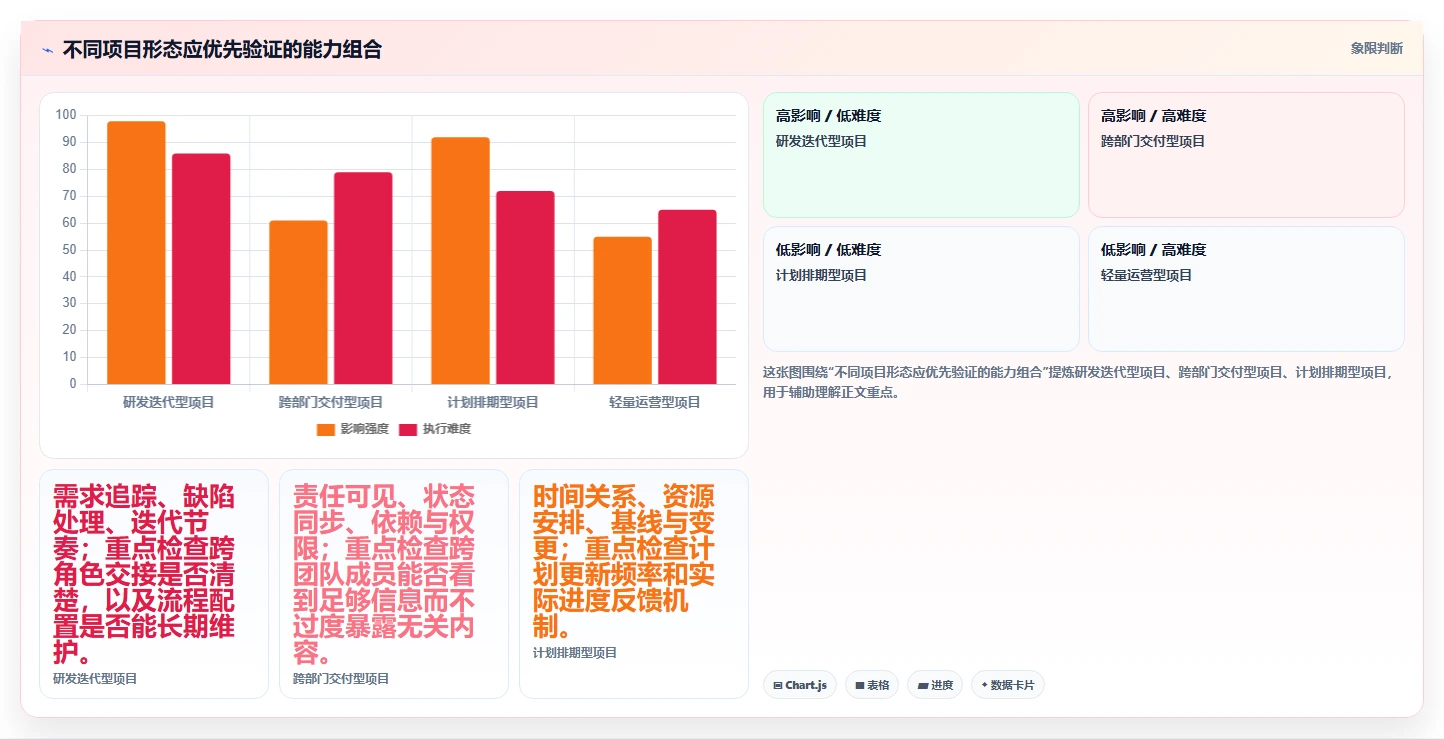Click the y-axis value 100

66,115
